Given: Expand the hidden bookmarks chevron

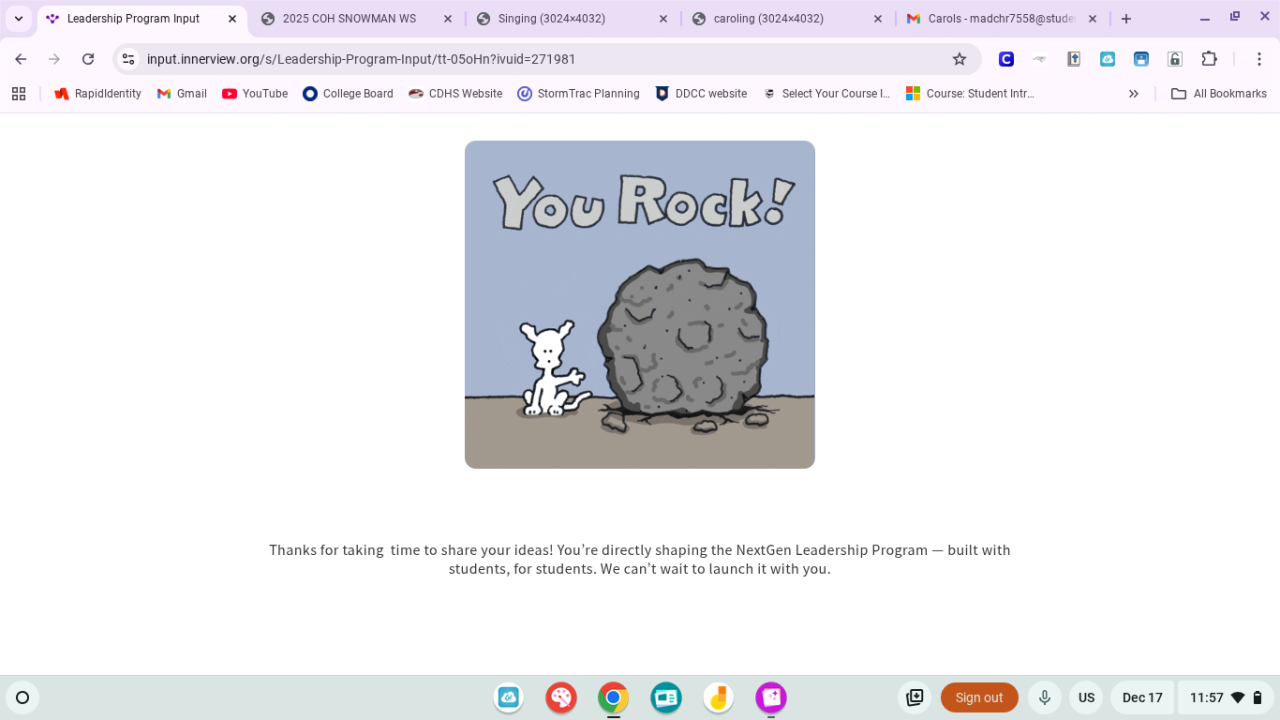Looking at the screenshot, I should (x=1134, y=93).
